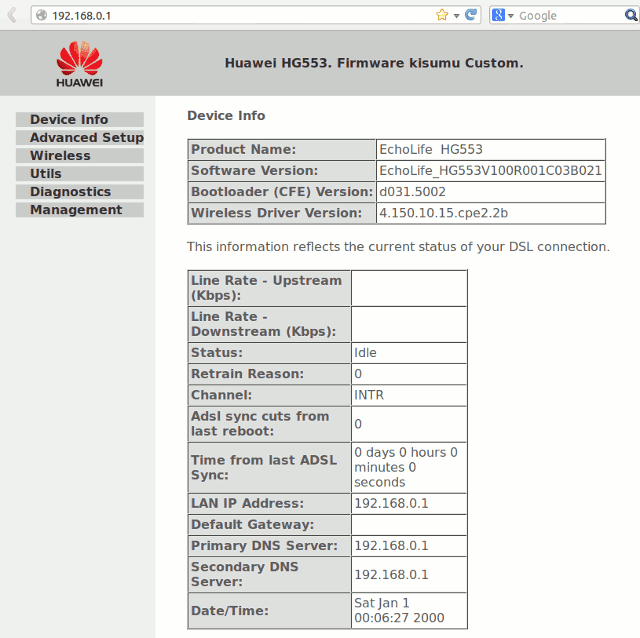Click the globe site identity icon
This screenshot has width=640, height=638.
tap(41, 16)
